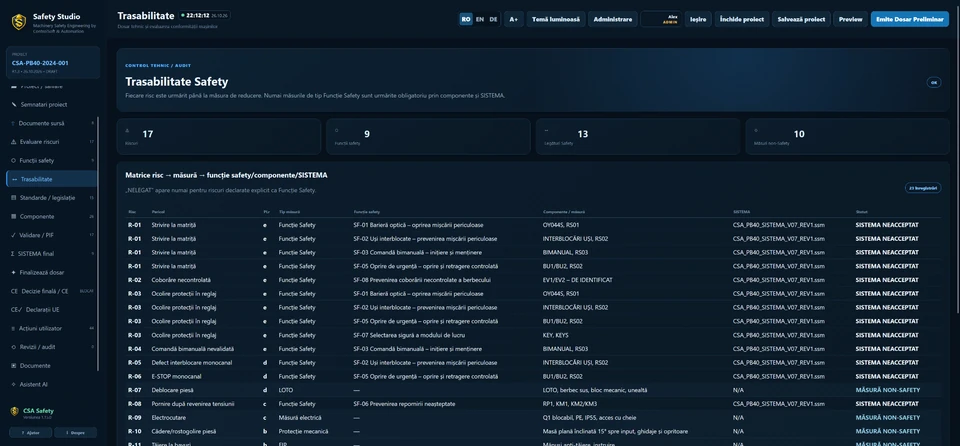Increase font size with the A+ button

tap(514, 19)
